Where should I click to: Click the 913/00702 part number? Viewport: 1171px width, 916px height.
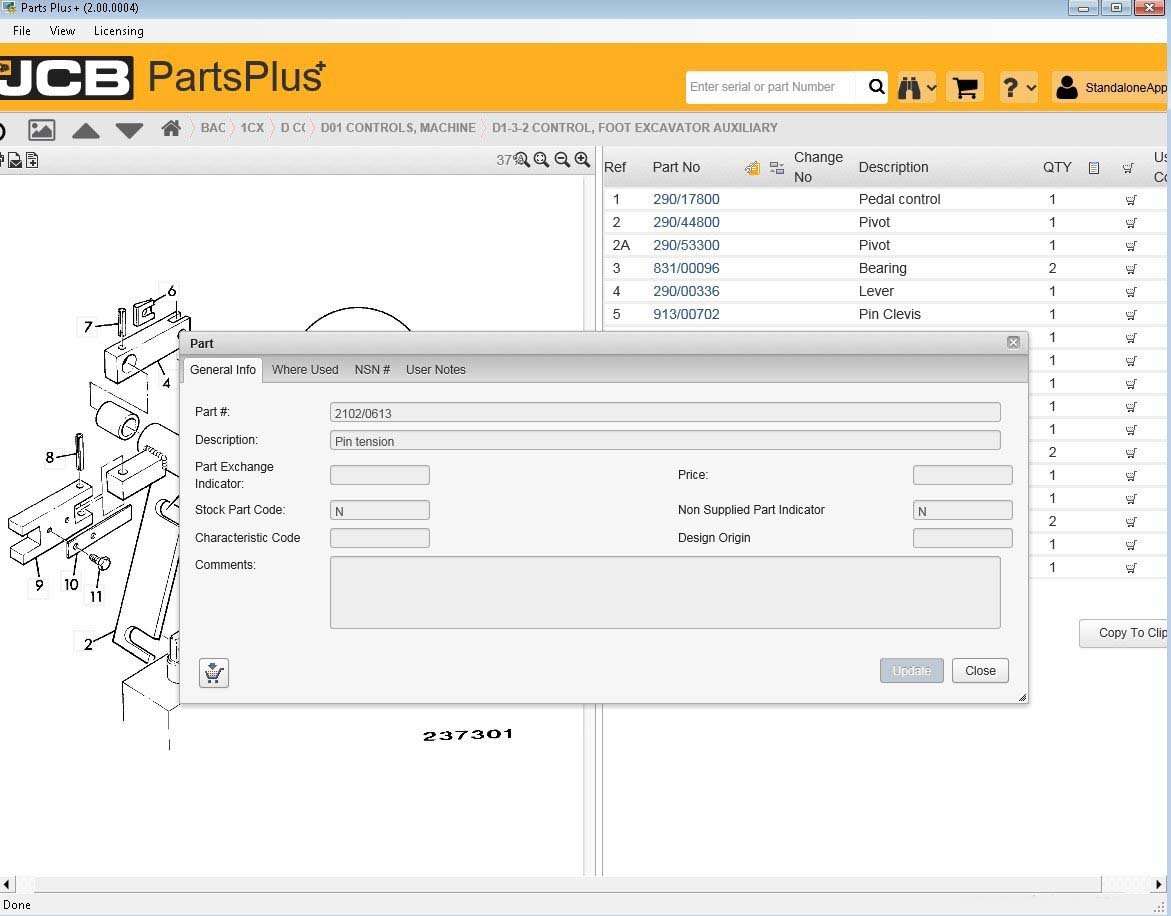(686, 314)
